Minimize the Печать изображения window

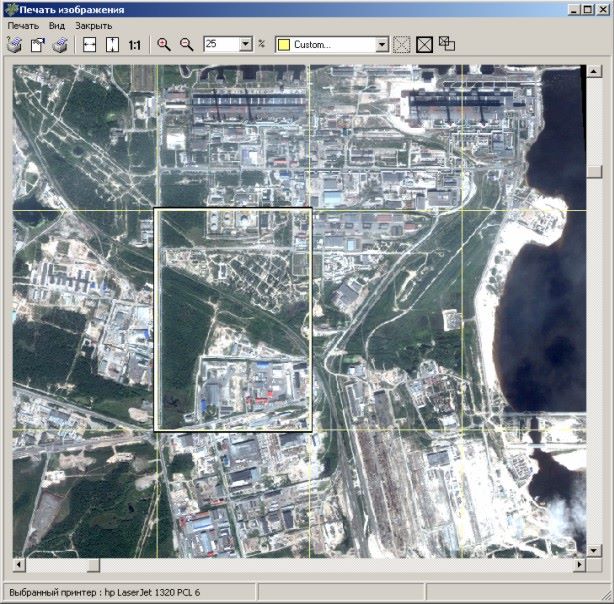[574, 10]
